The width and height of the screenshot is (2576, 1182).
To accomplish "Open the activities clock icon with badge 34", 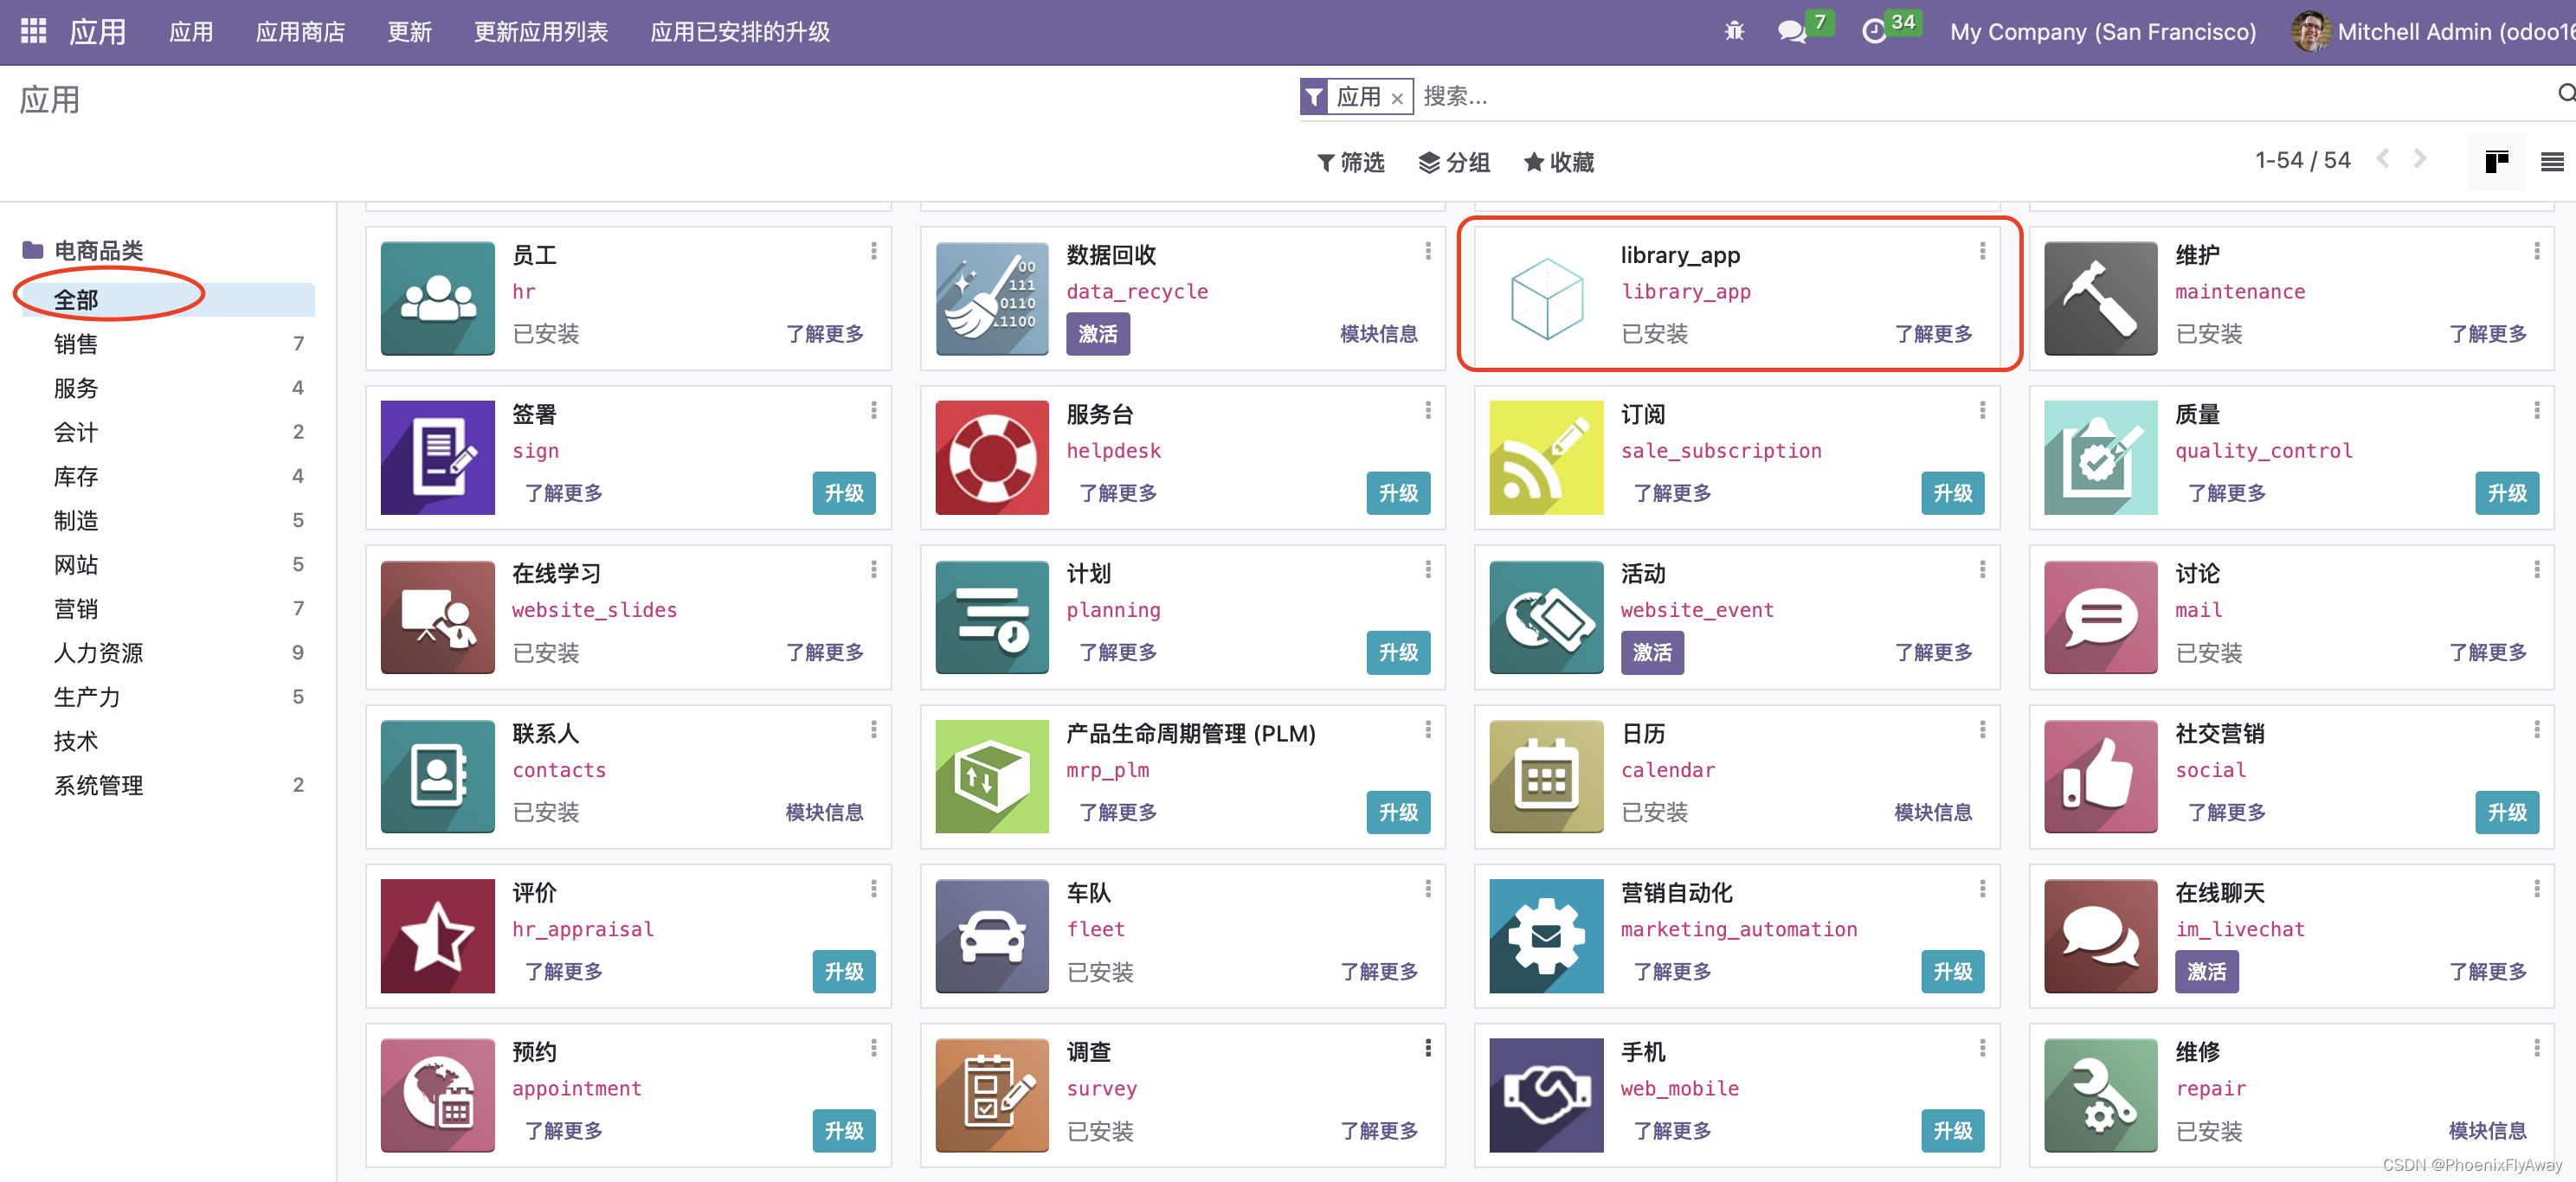I will coord(1873,31).
